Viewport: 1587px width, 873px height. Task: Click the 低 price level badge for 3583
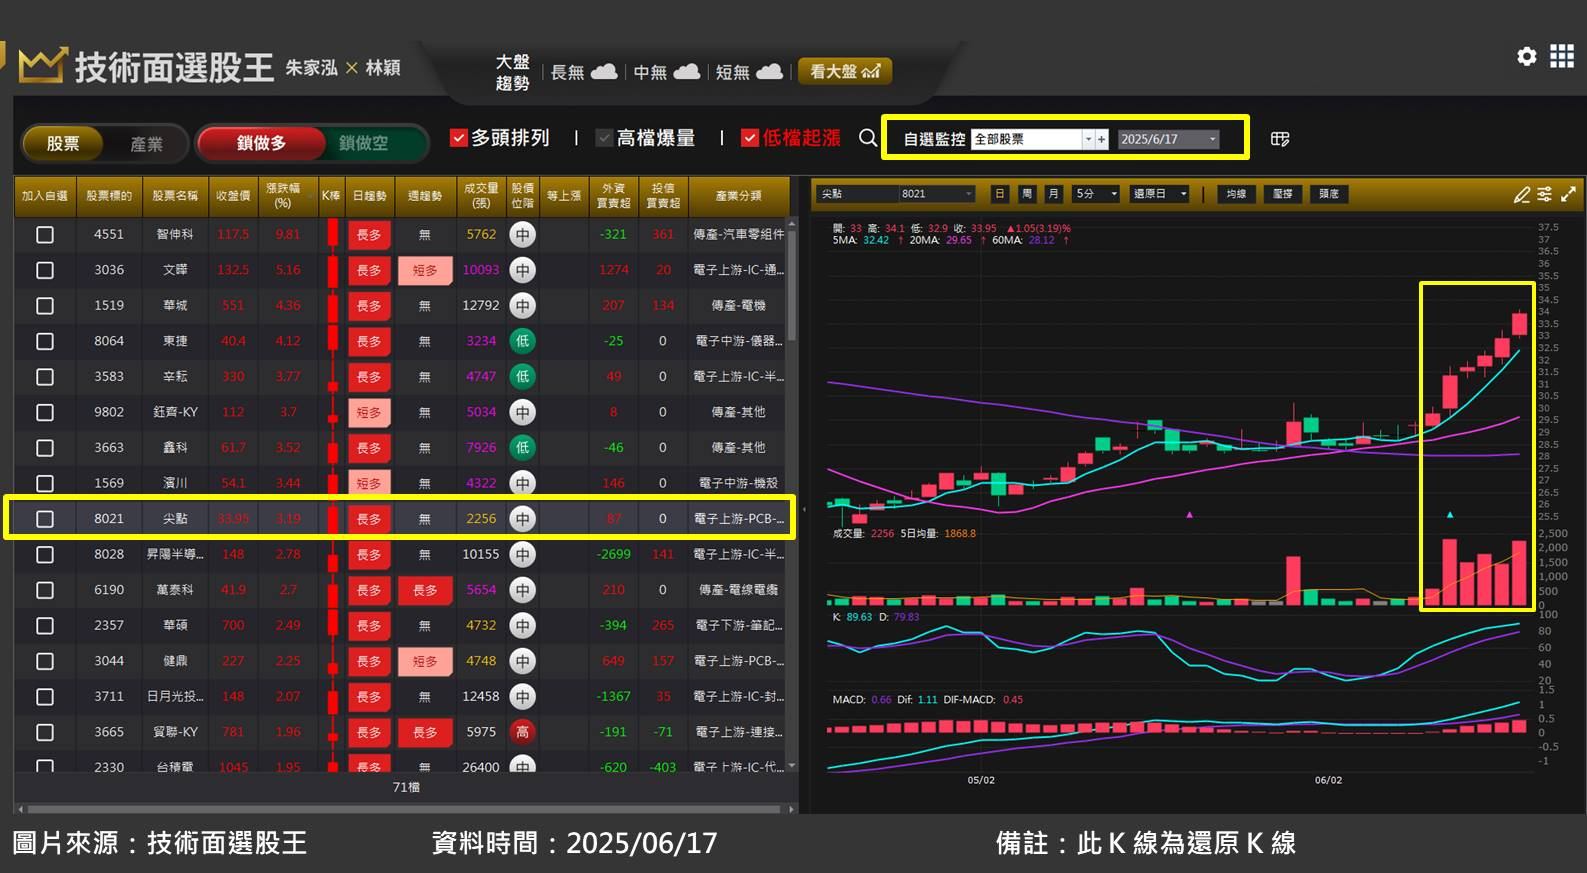(x=522, y=376)
